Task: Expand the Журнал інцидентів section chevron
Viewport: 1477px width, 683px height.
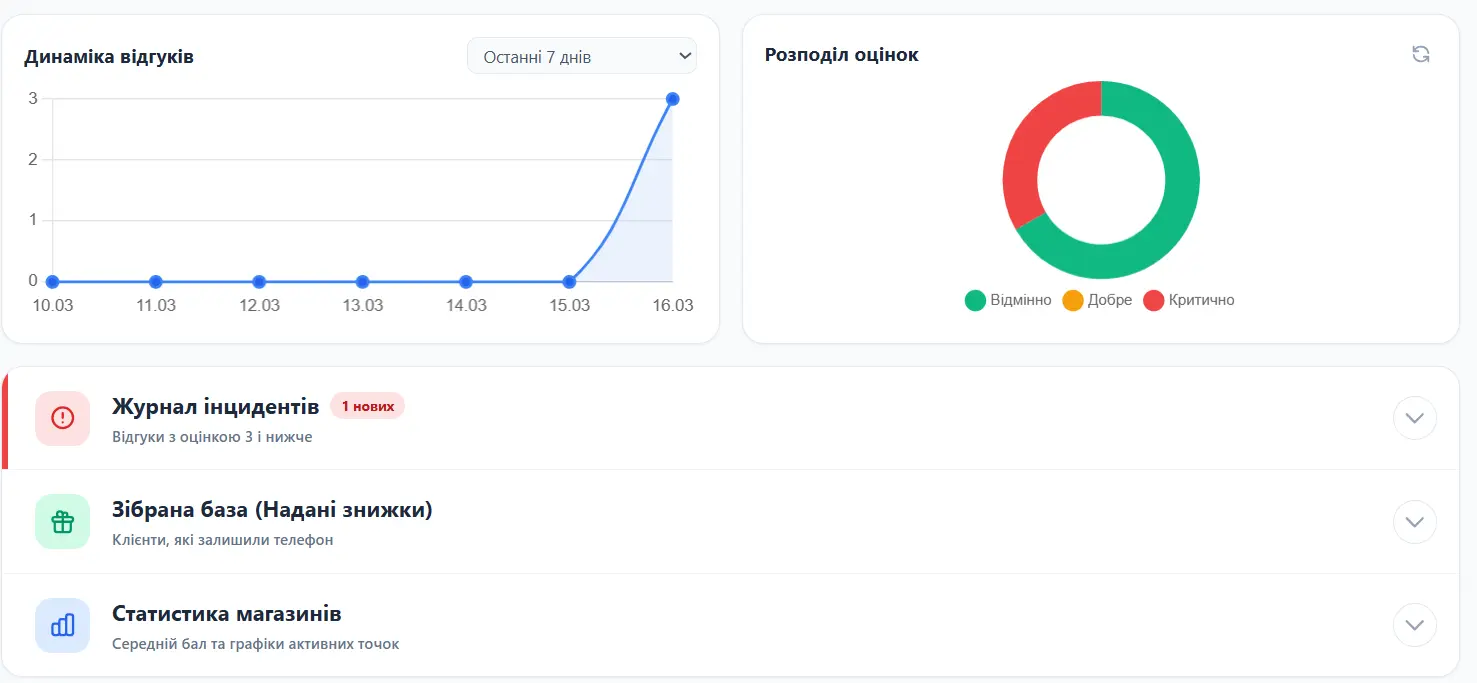Action: (x=1414, y=418)
